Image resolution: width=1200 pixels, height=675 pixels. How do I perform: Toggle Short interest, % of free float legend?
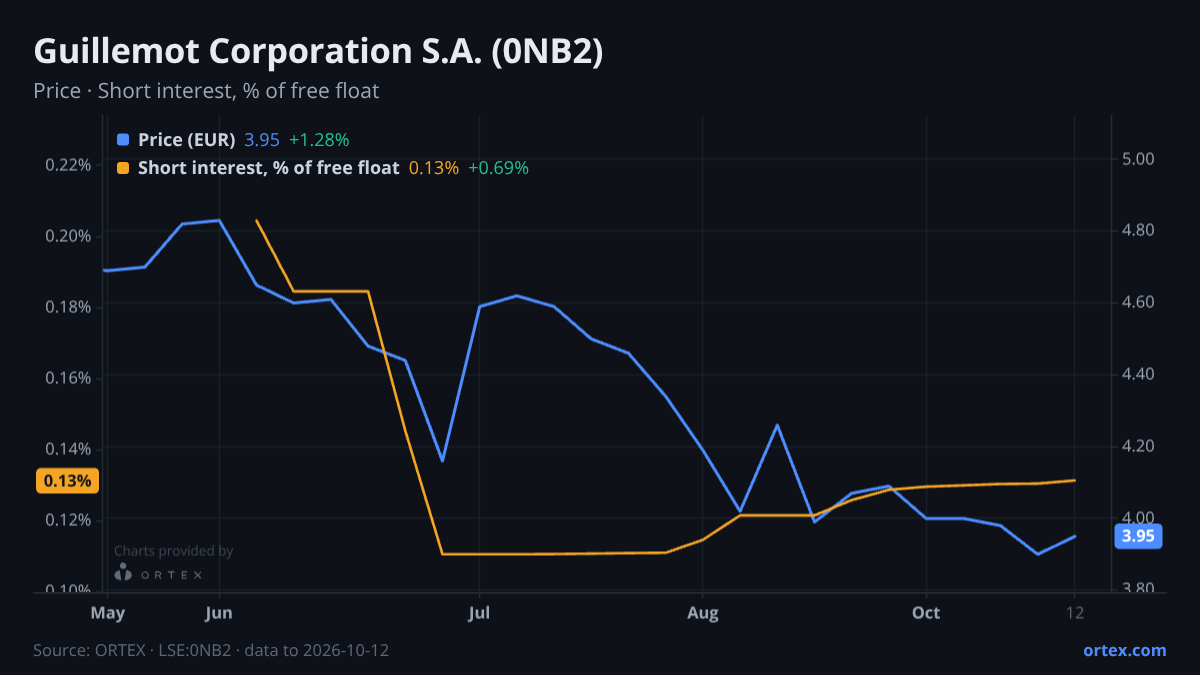point(268,168)
